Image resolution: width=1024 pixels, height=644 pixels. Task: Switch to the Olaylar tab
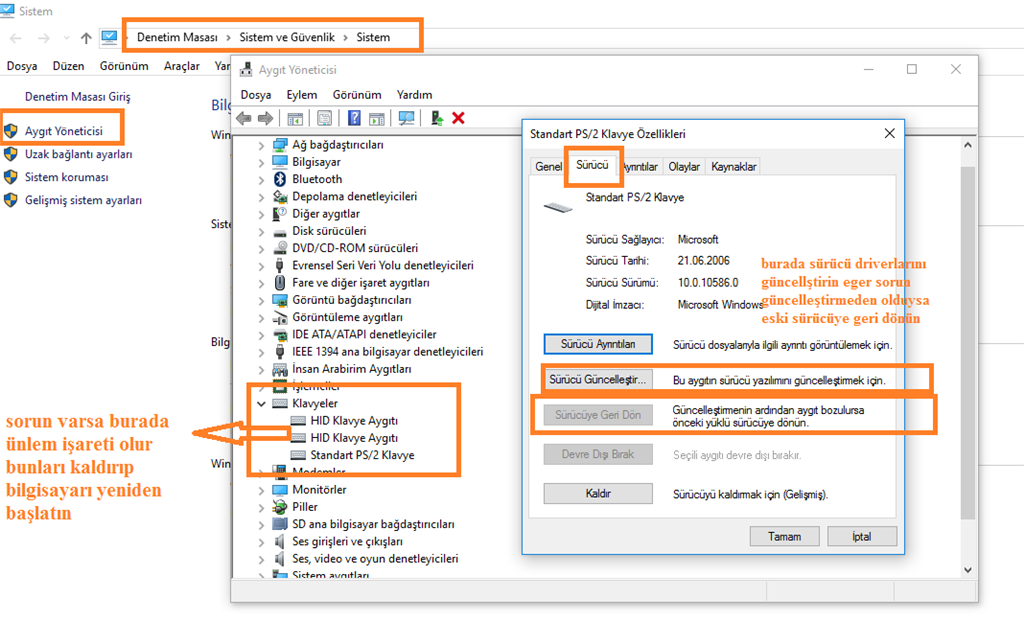click(x=684, y=167)
